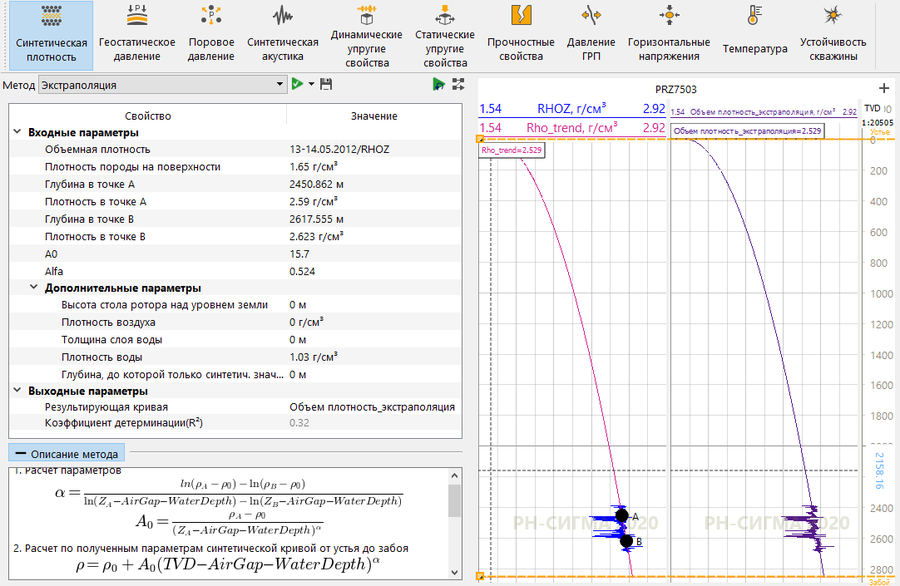Screen dimensions: 900x586
Task: Save the method settings using floppy disk icon
Action: [x=325, y=85]
